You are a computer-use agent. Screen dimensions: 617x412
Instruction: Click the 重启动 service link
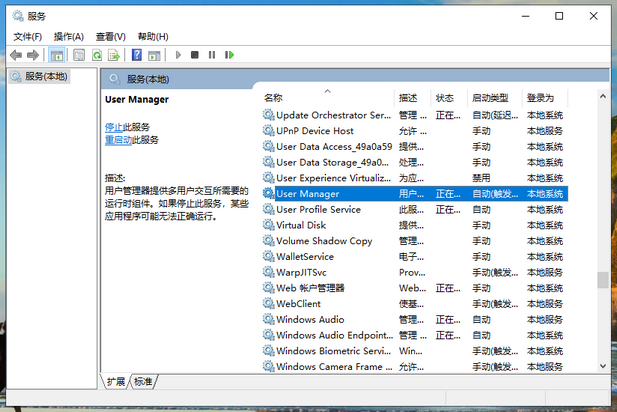point(118,140)
